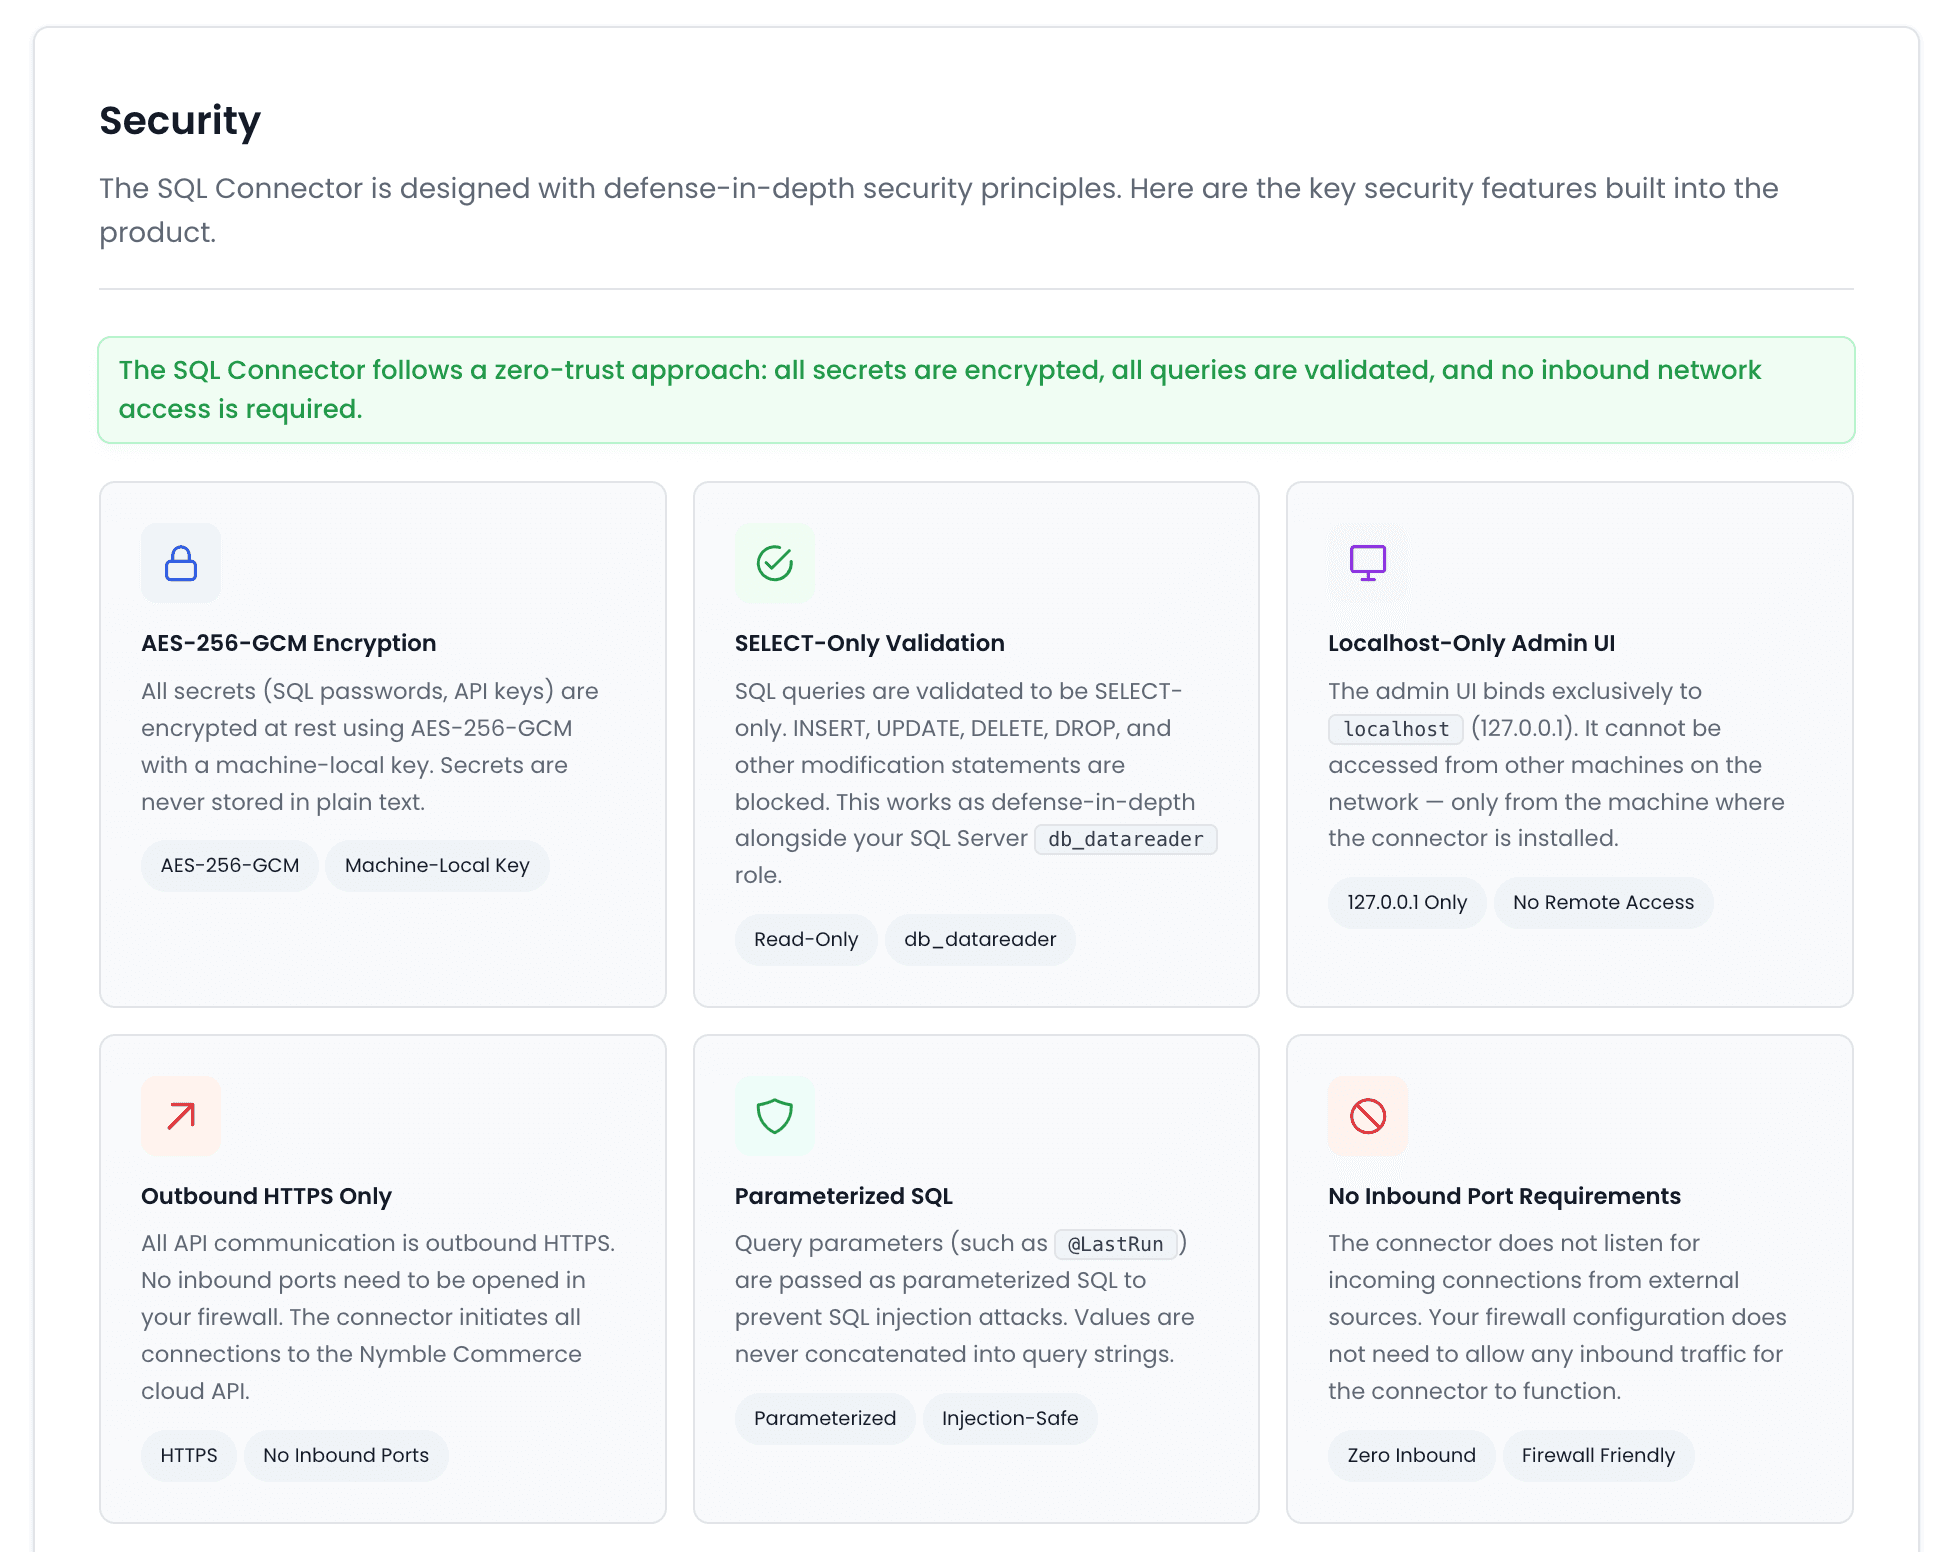The width and height of the screenshot is (1936, 1552).
Task: Click the Injection-Safe tag
Action: [x=1010, y=1418]
